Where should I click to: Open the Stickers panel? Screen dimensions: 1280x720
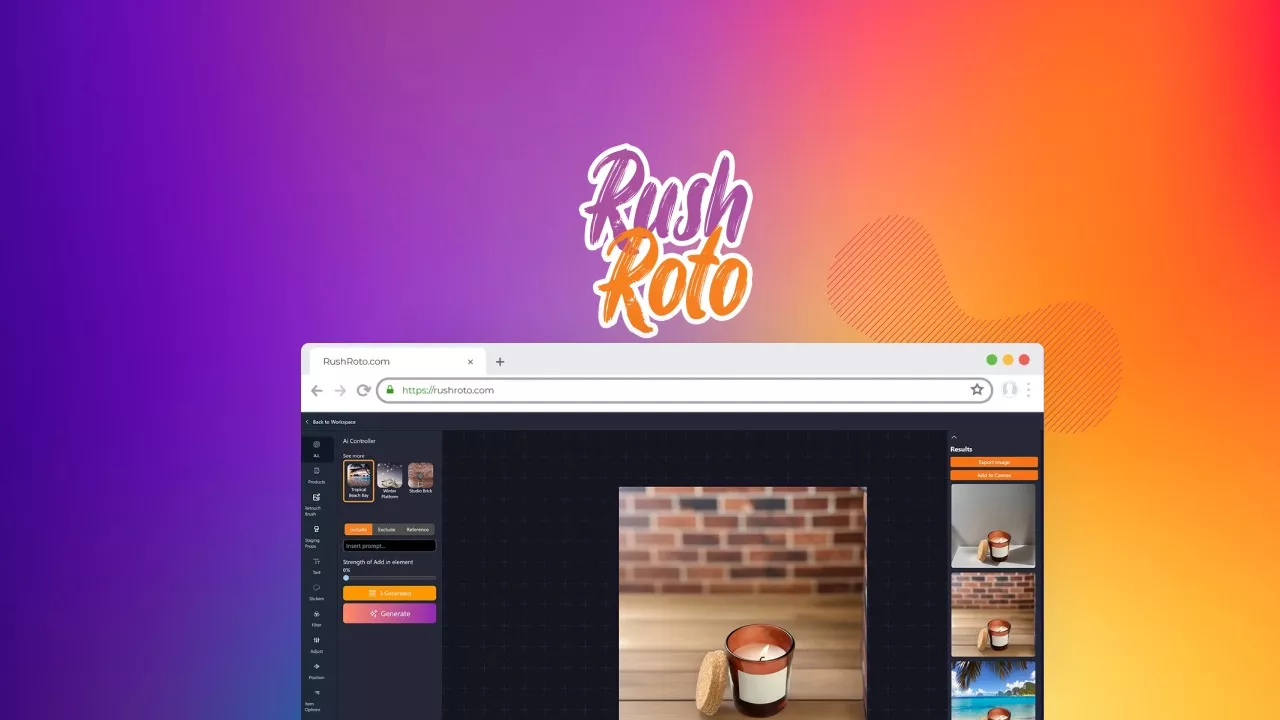tap(316, 591)
